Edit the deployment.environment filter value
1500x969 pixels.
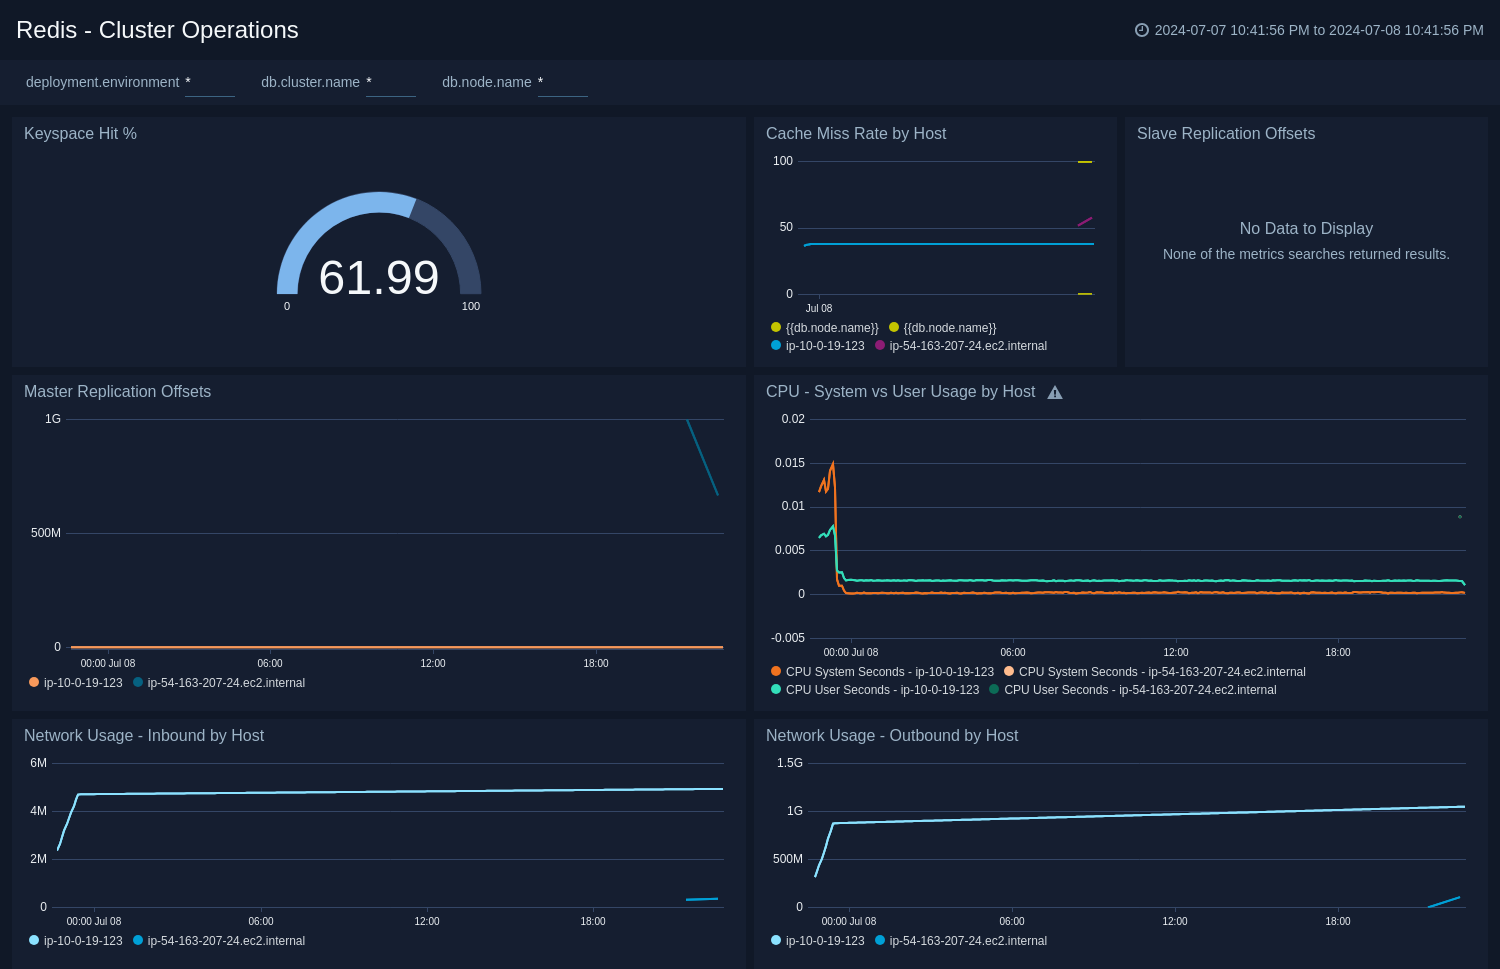click(x=209, y=83)
